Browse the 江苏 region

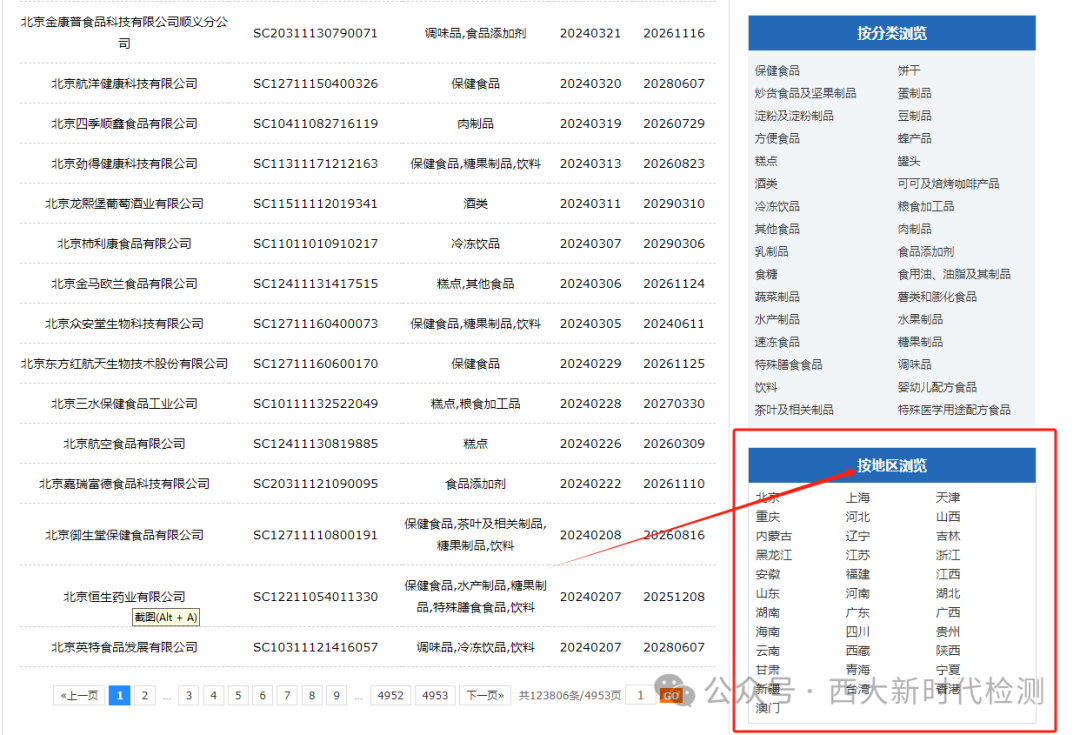pyautogui.click(x=858, y=555)
